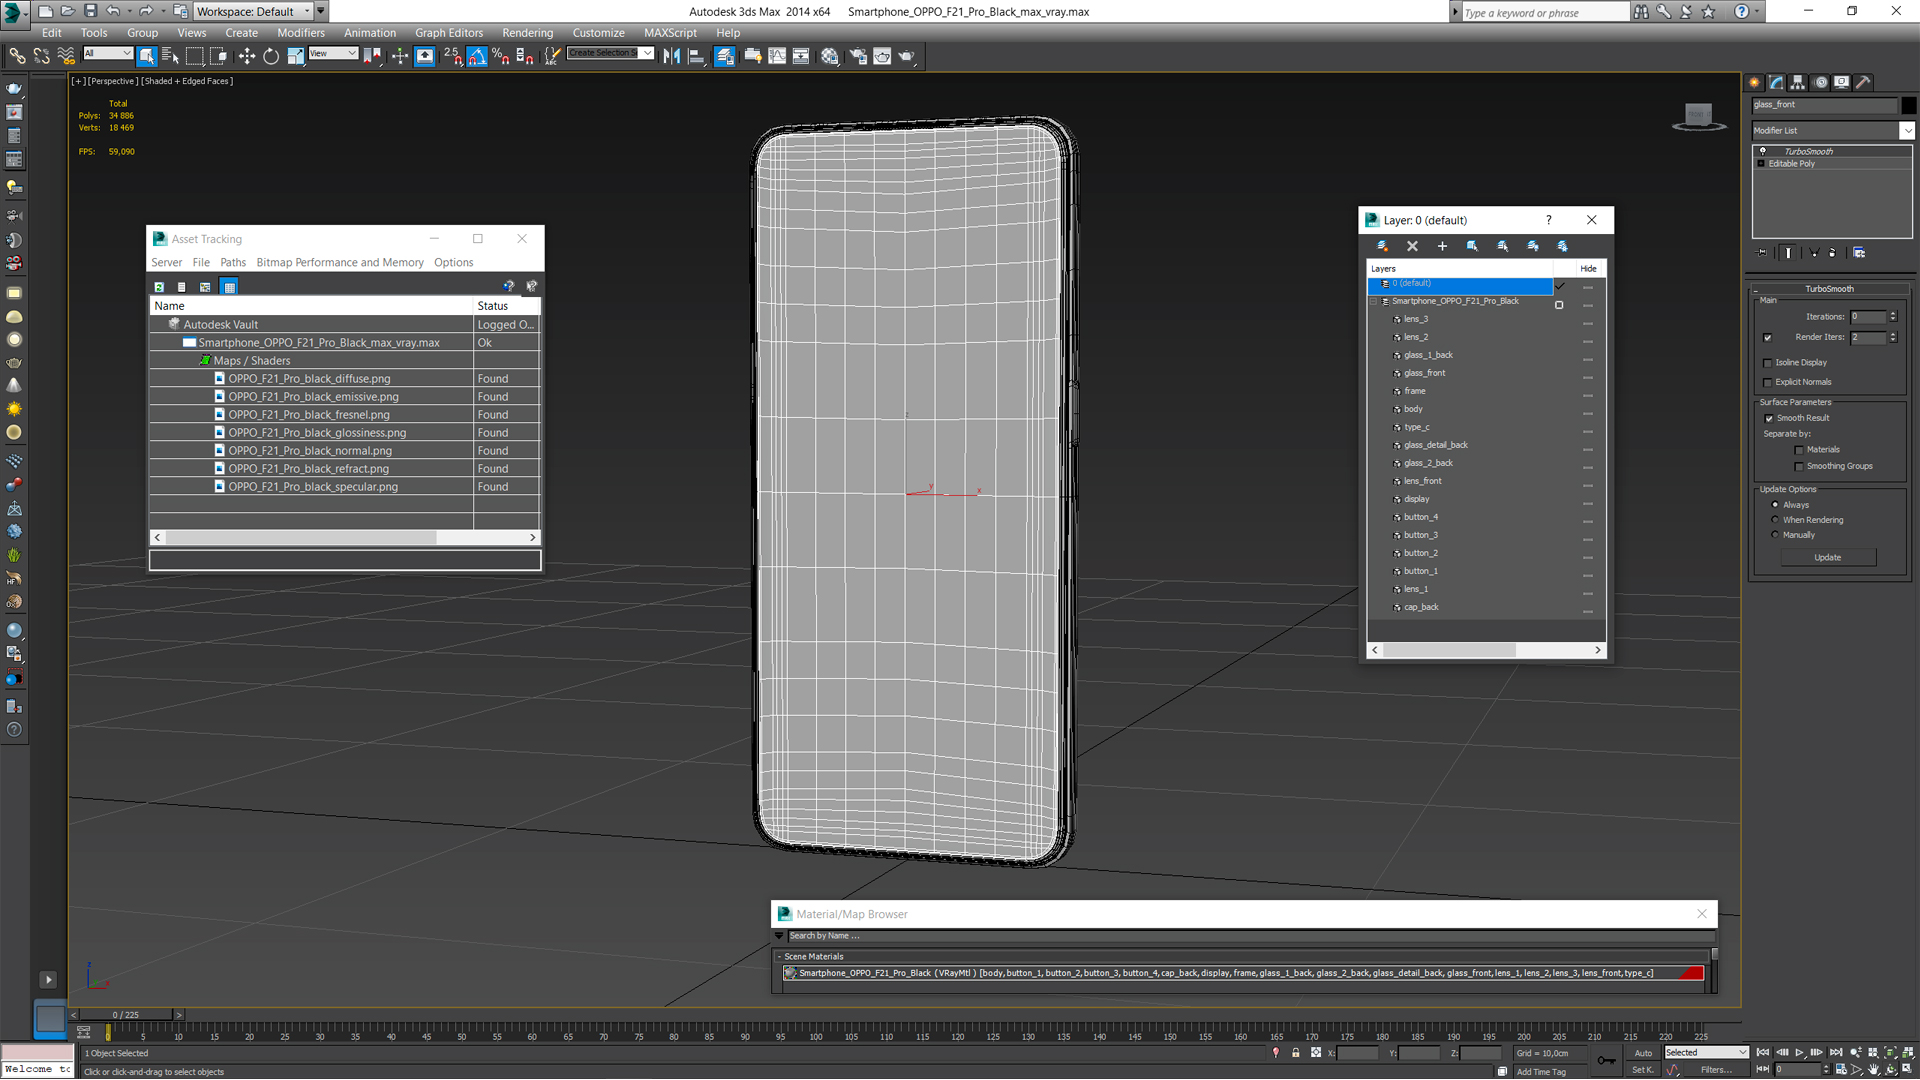Open the Utilities hammer panel tab
Image resolution: width=1920 pixels, height=1080 pixels.
1863,83
